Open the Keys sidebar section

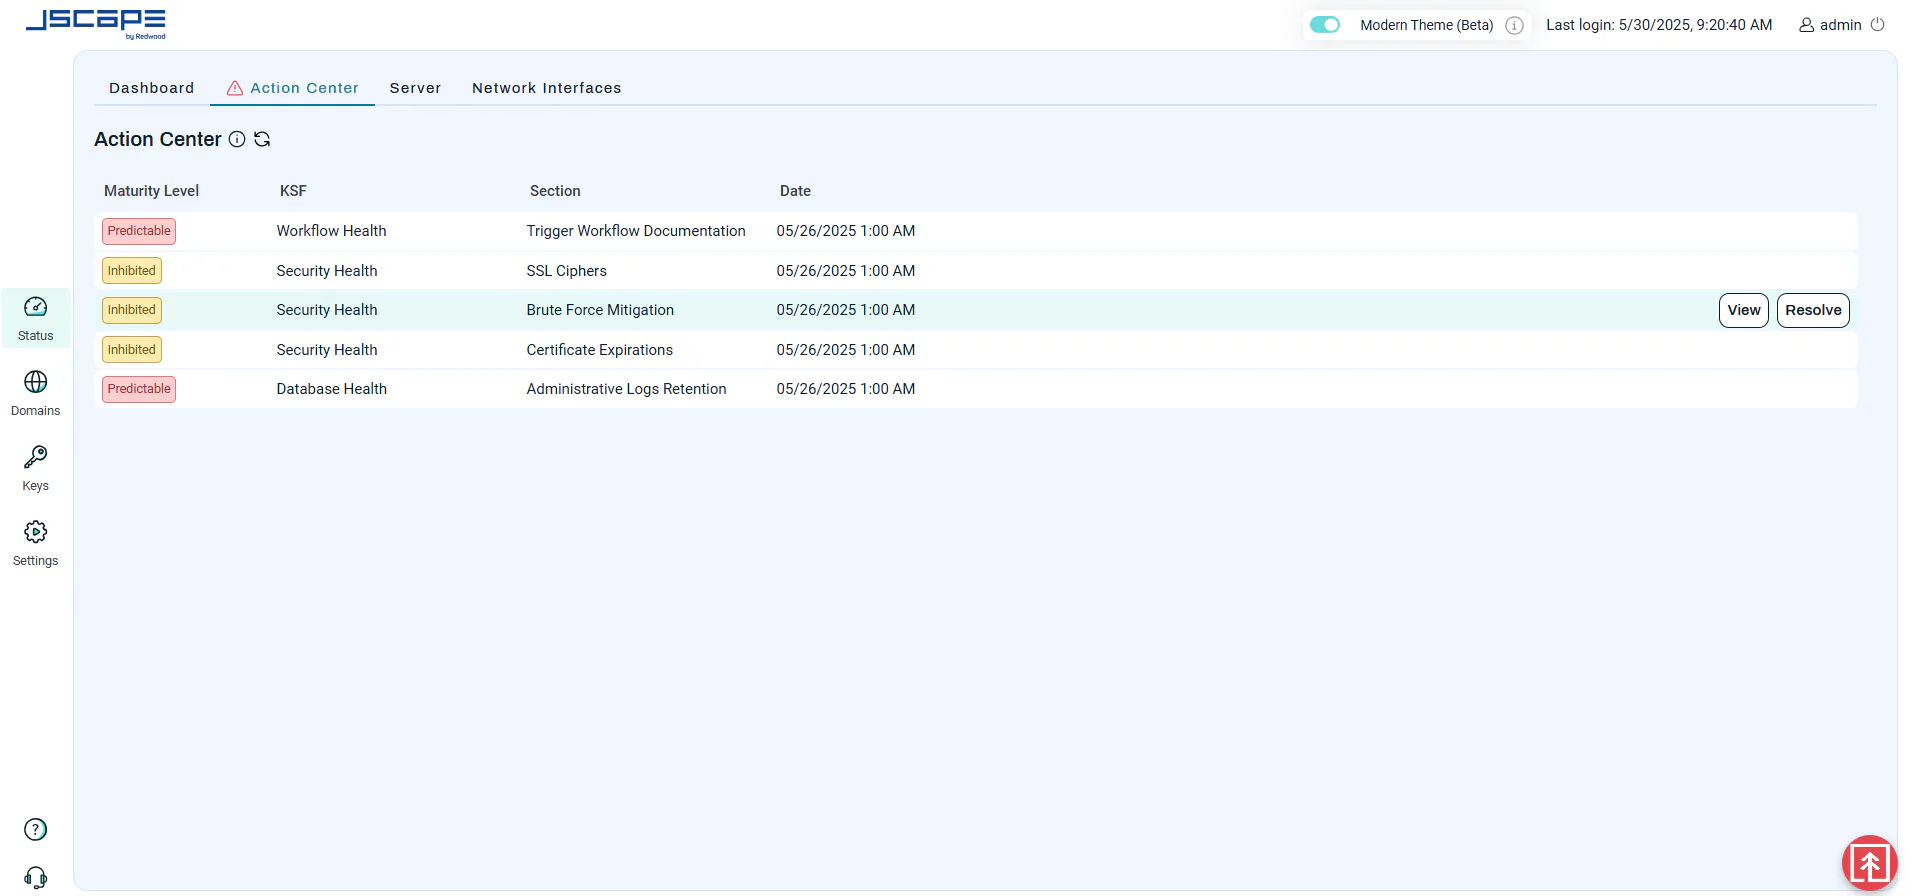click(x=36, y=468)
